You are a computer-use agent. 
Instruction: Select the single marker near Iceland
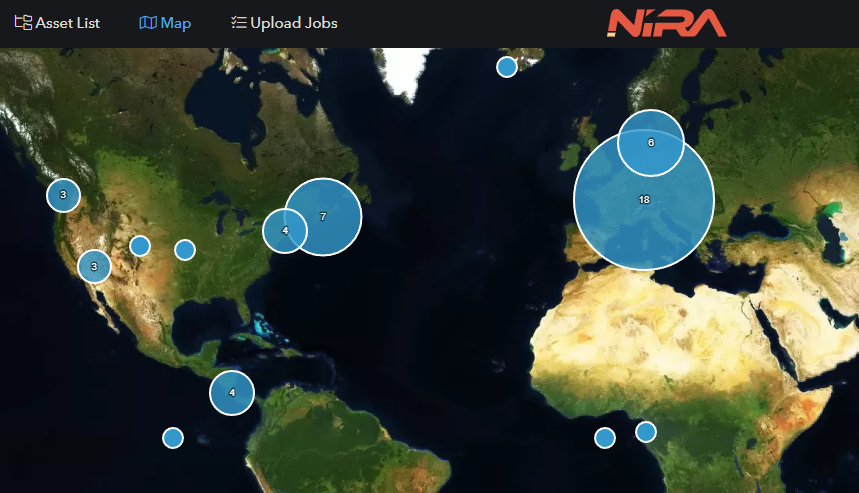coord(507,67)
